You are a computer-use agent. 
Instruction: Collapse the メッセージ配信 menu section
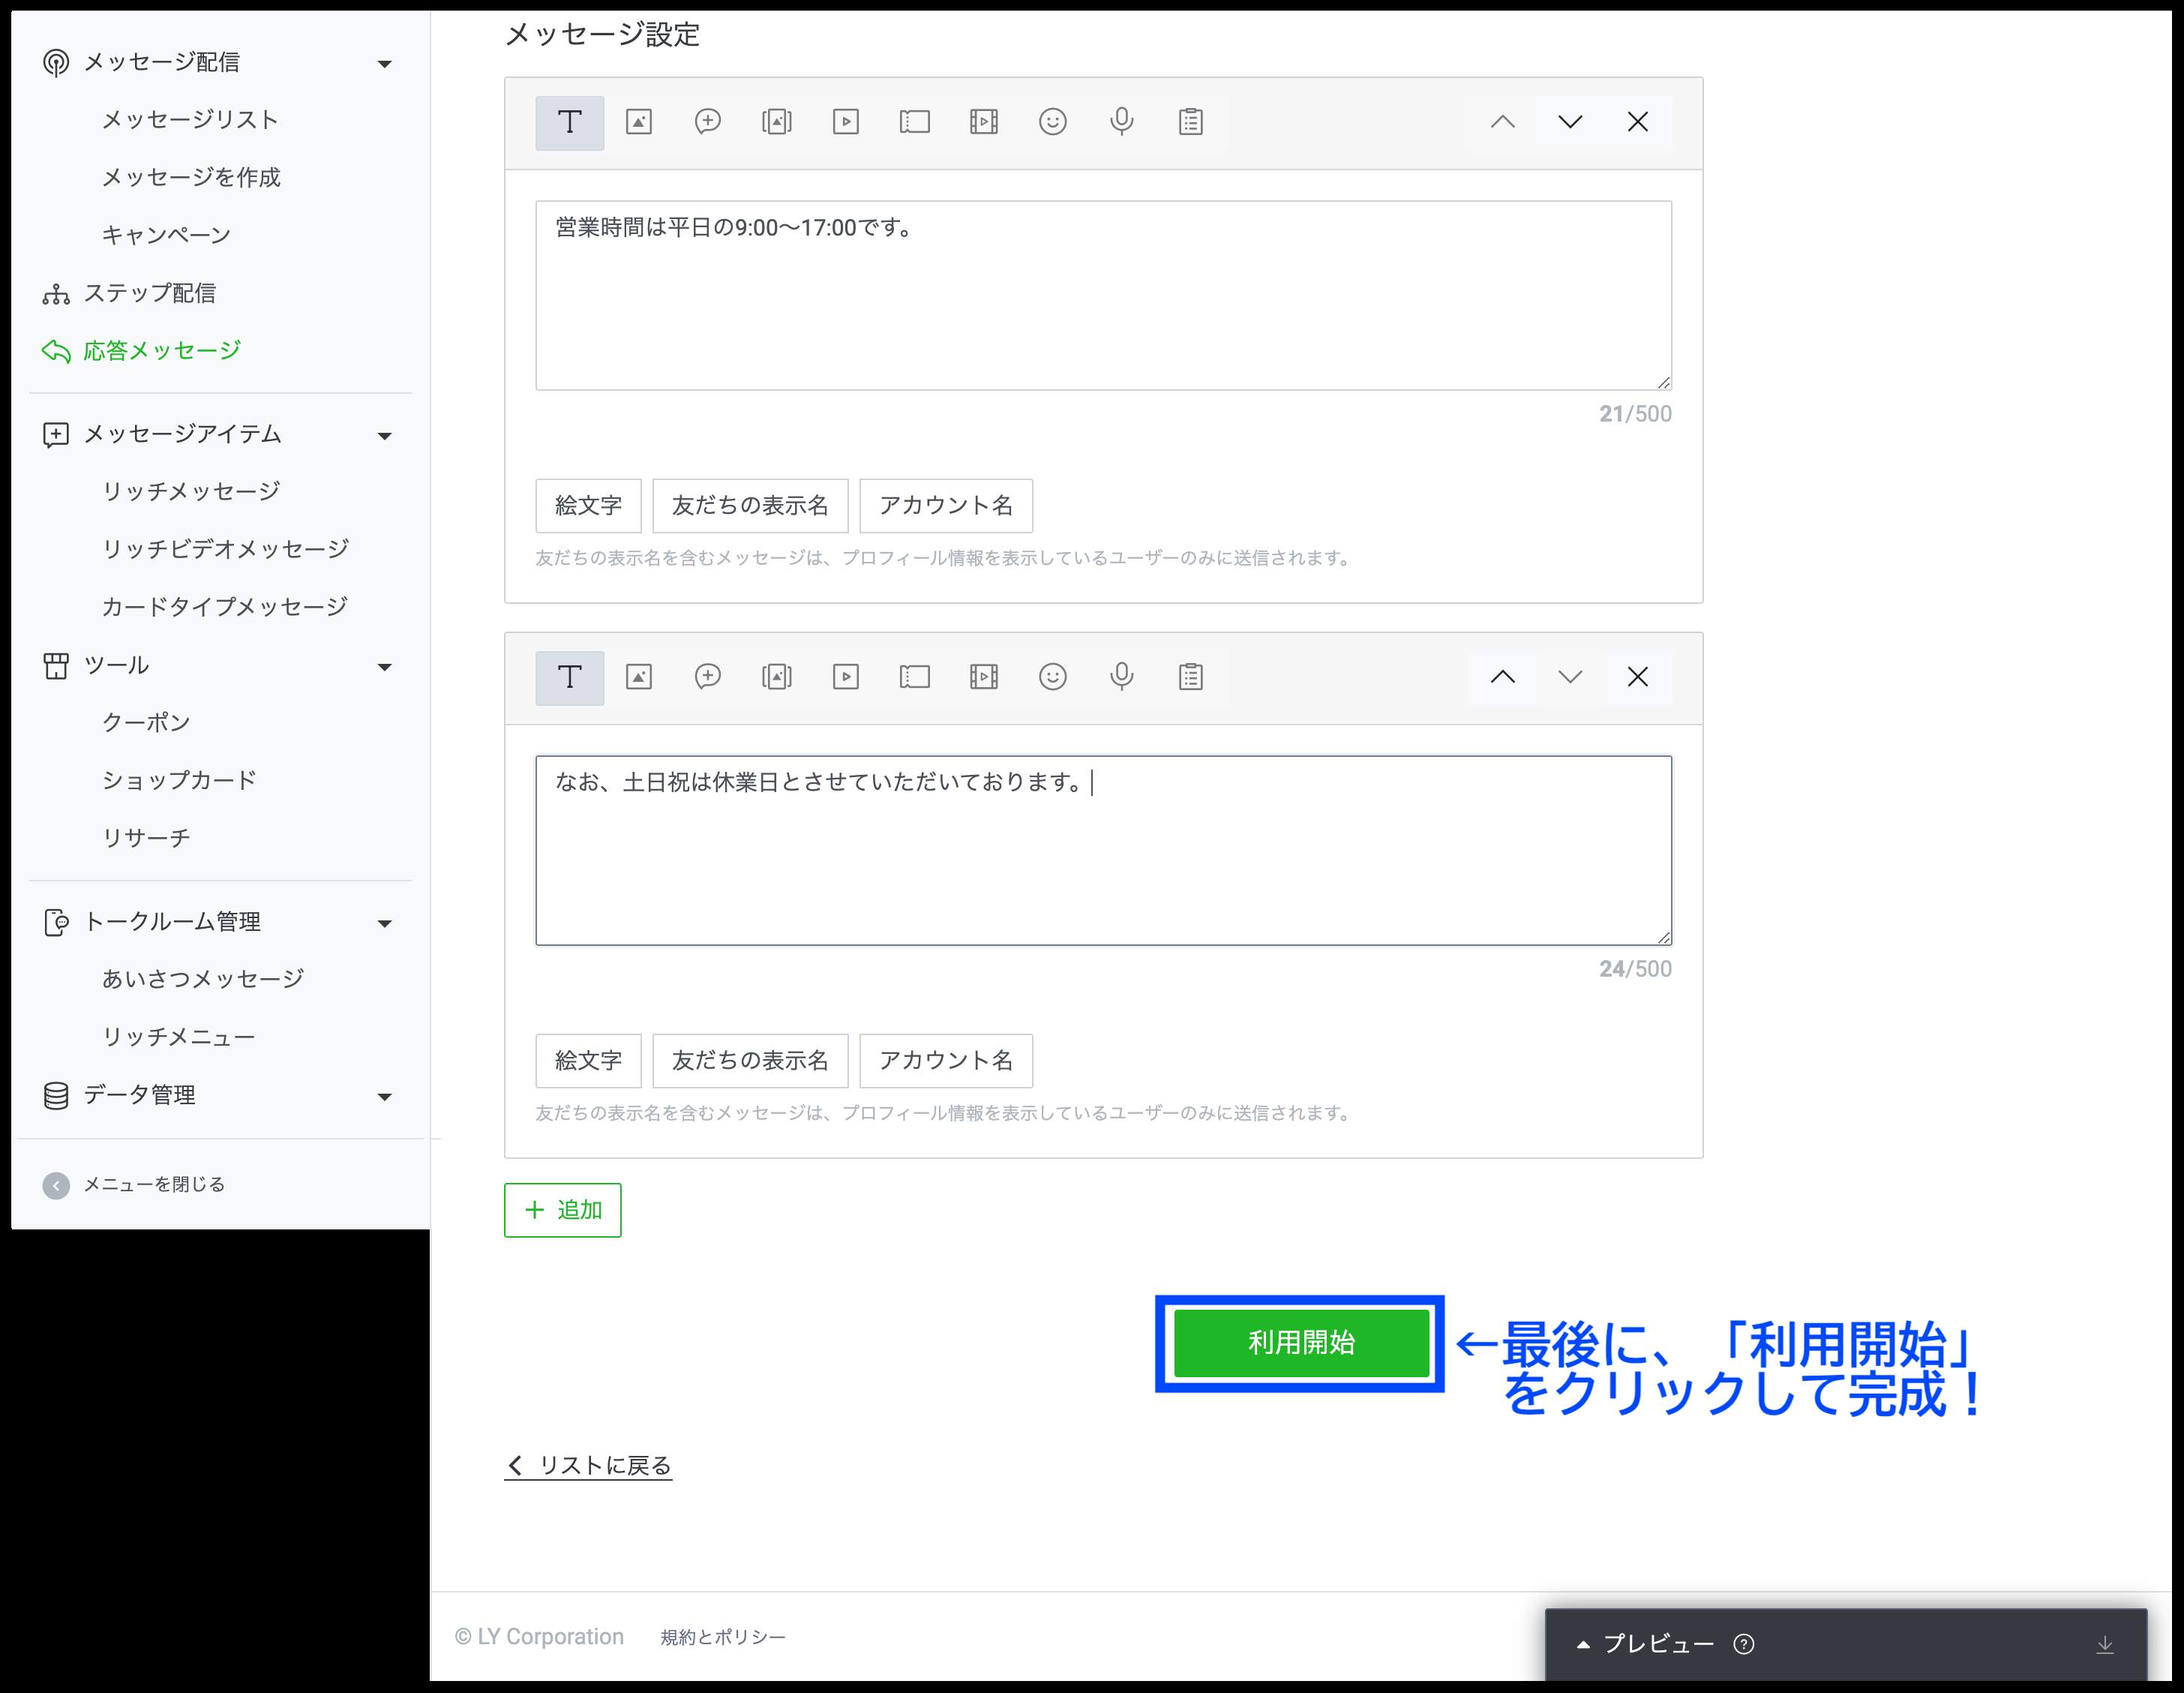point(384,64)
